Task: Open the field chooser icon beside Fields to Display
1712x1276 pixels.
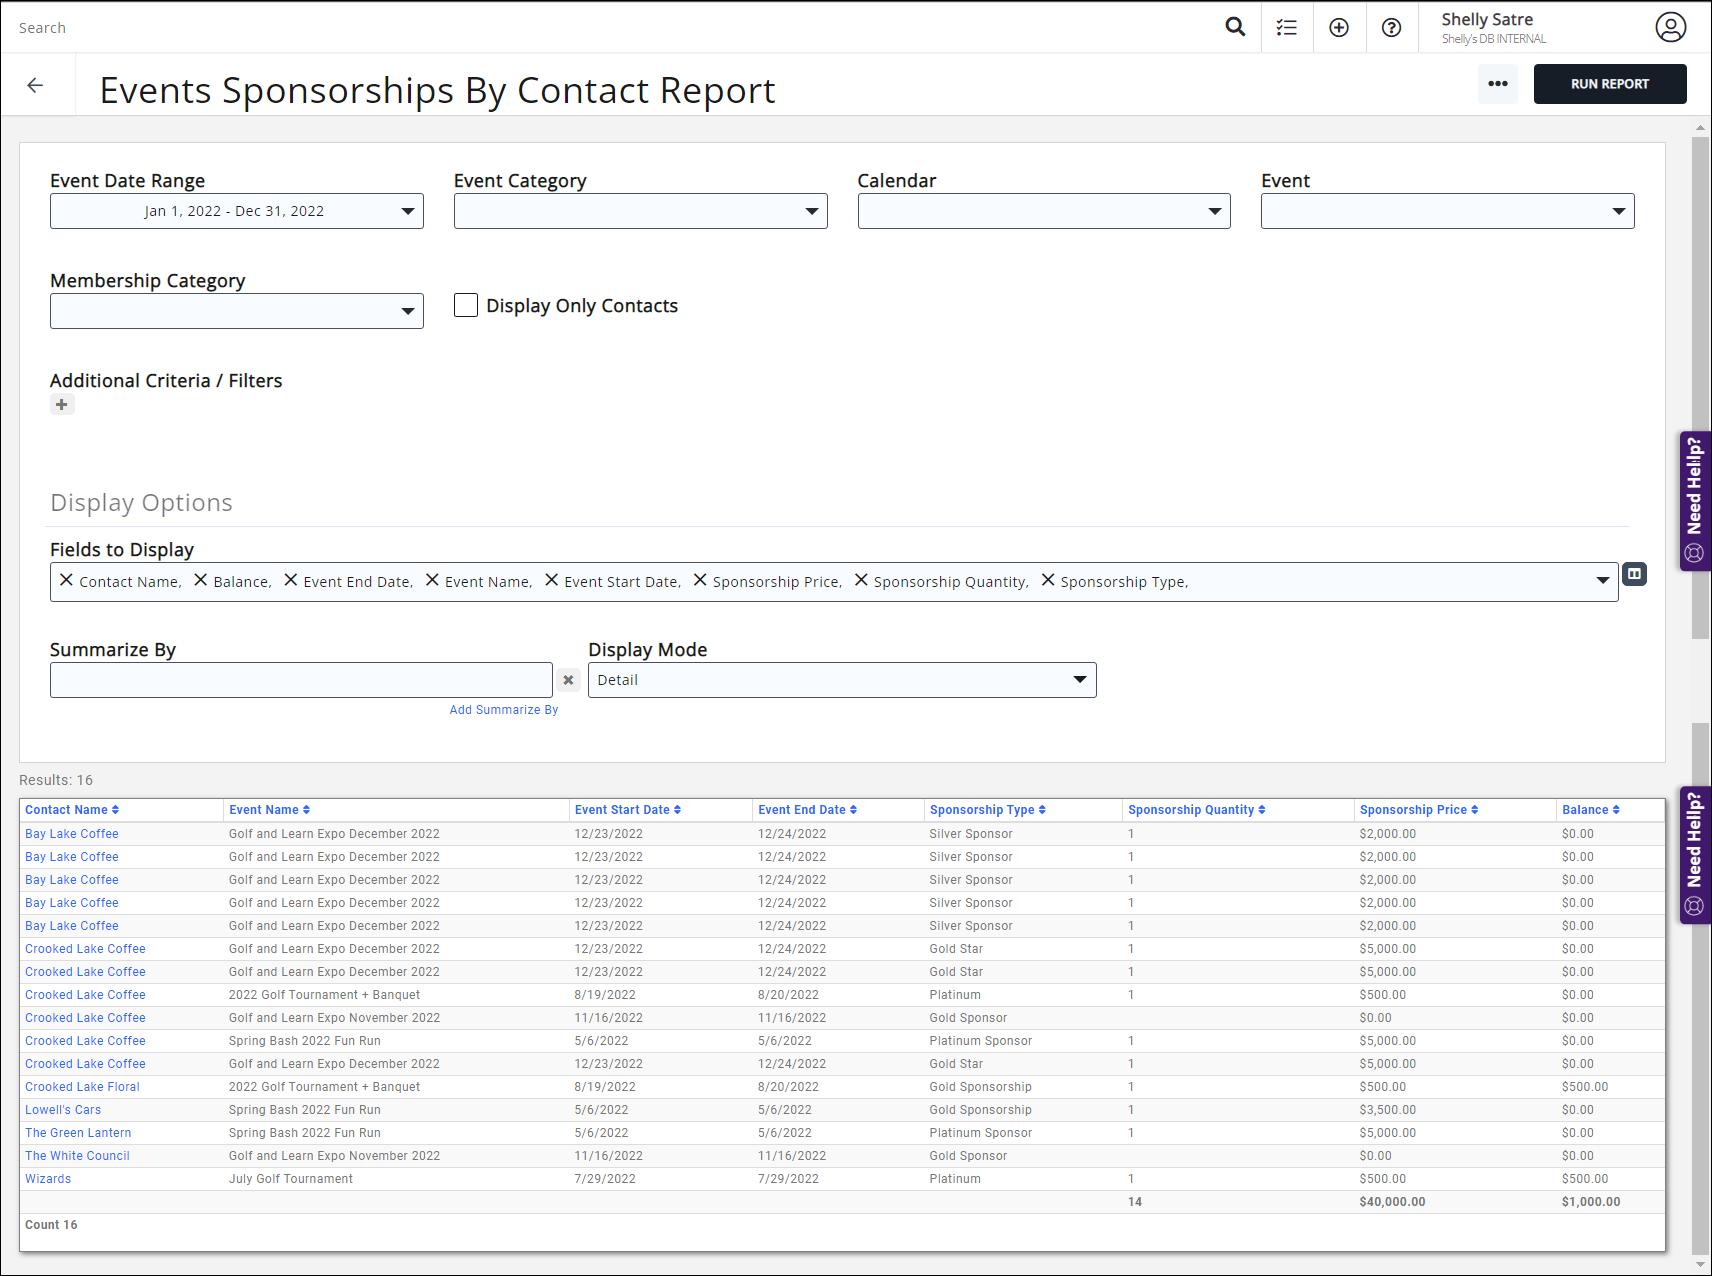Action: pos(1634,574)
